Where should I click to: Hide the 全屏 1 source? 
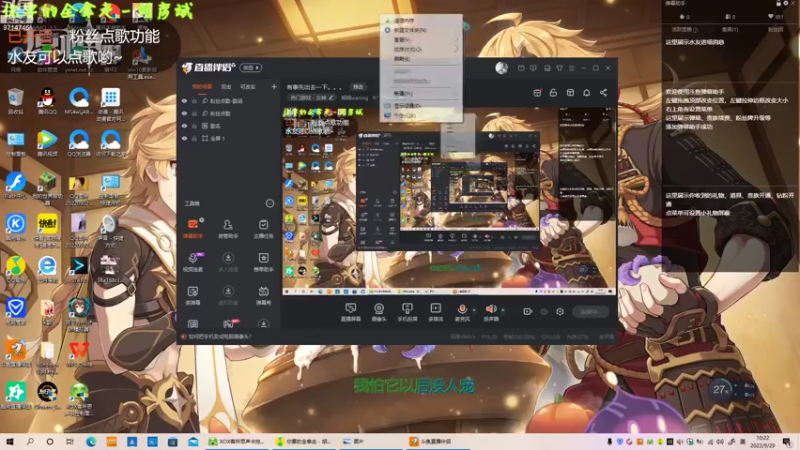[184, 138]
